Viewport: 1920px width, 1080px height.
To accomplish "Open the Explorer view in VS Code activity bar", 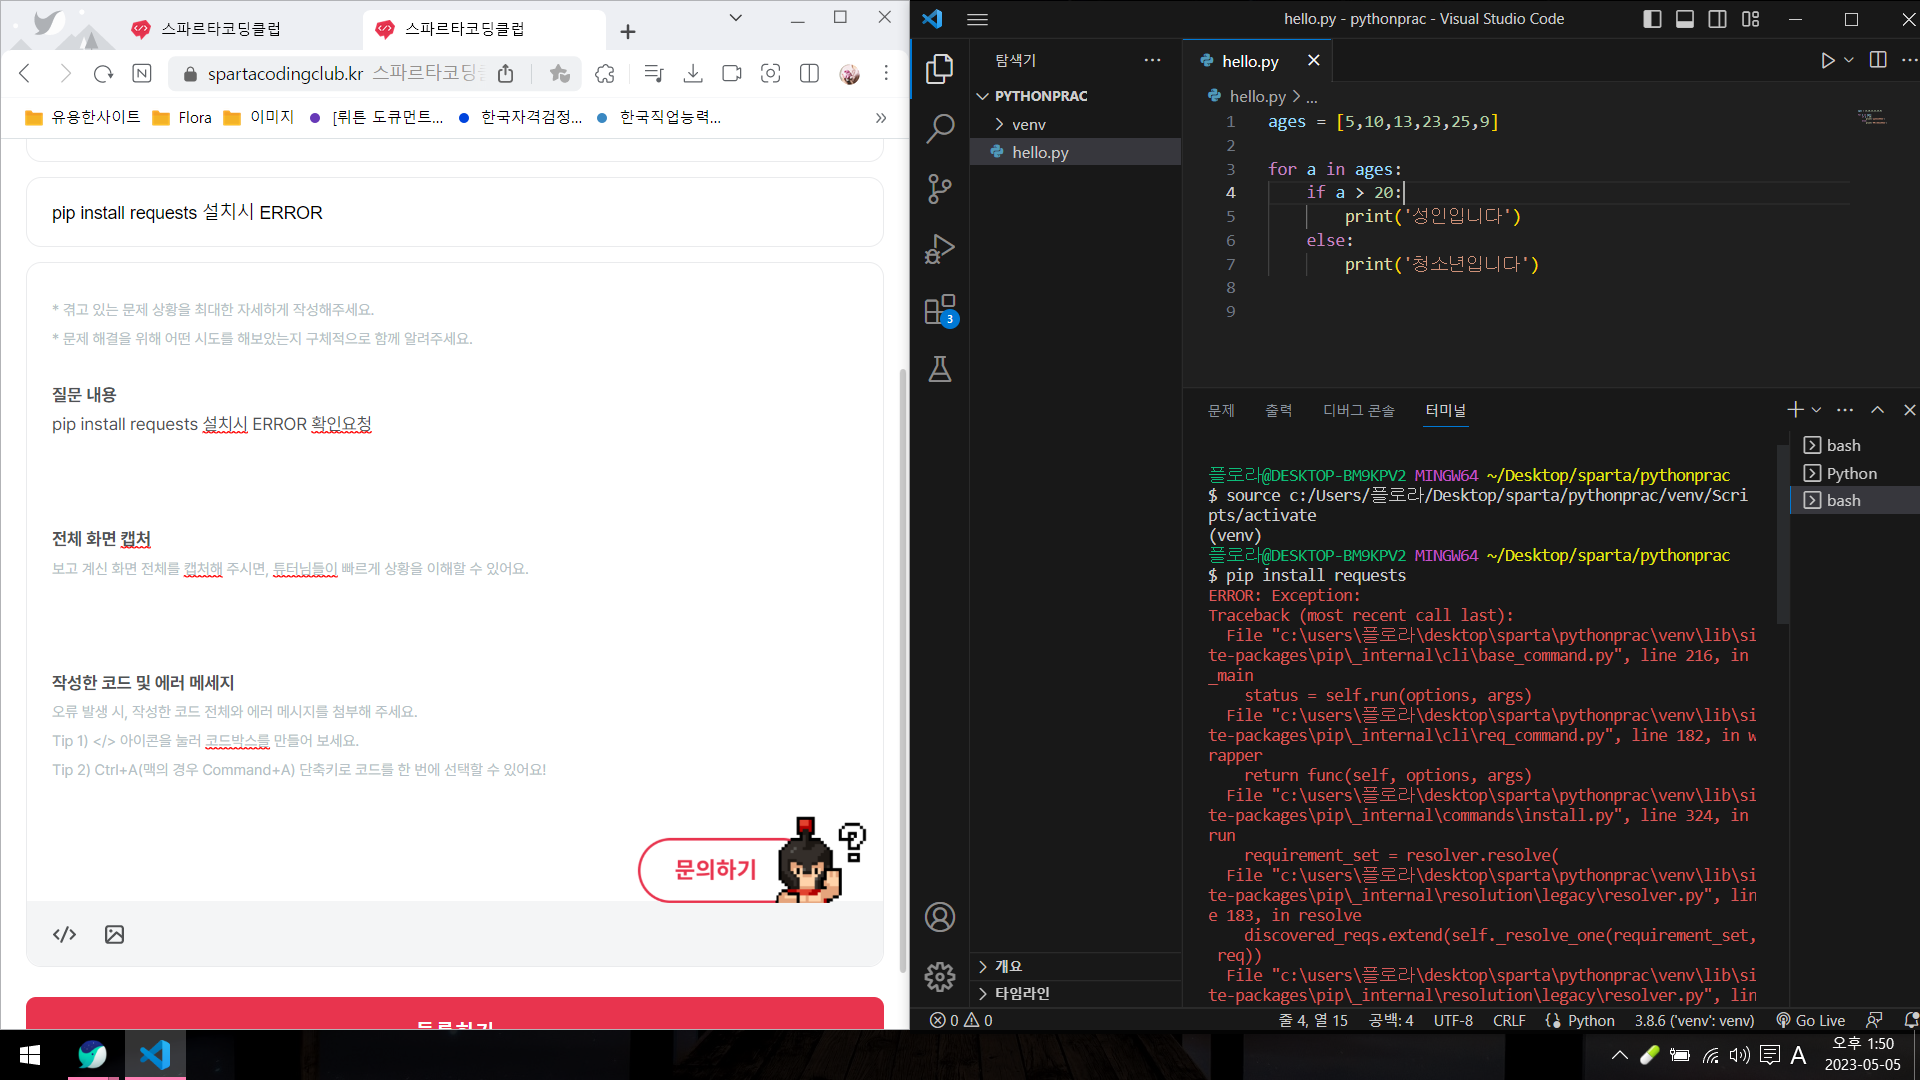I will [x=939, y=69].
